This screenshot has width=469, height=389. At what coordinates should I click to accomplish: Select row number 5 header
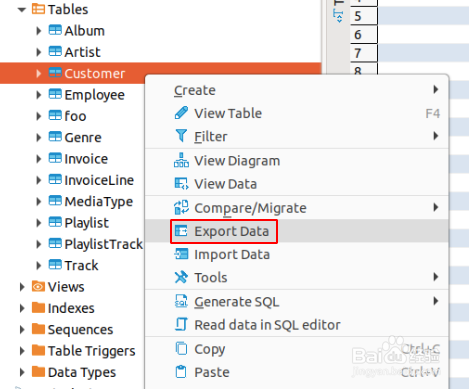coord(364,16)
